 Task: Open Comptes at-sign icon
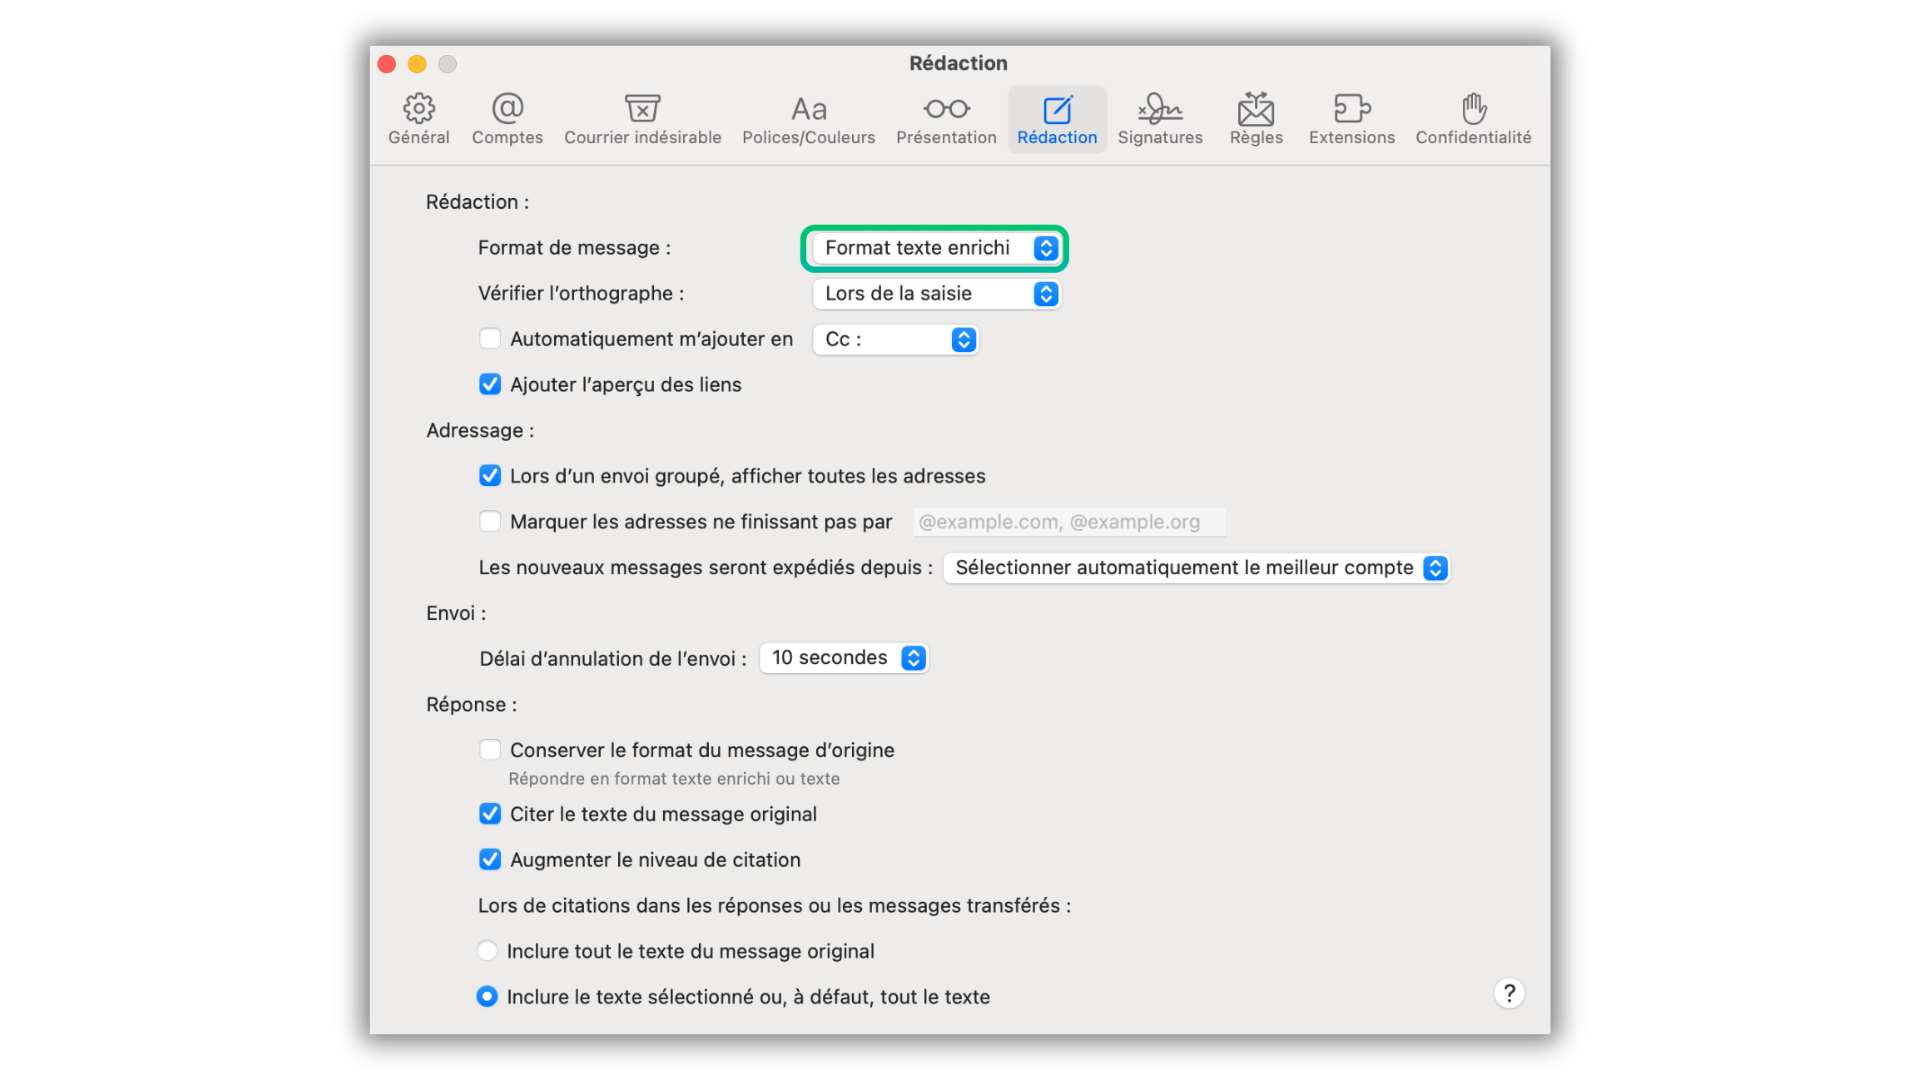(x=507, y=108)
